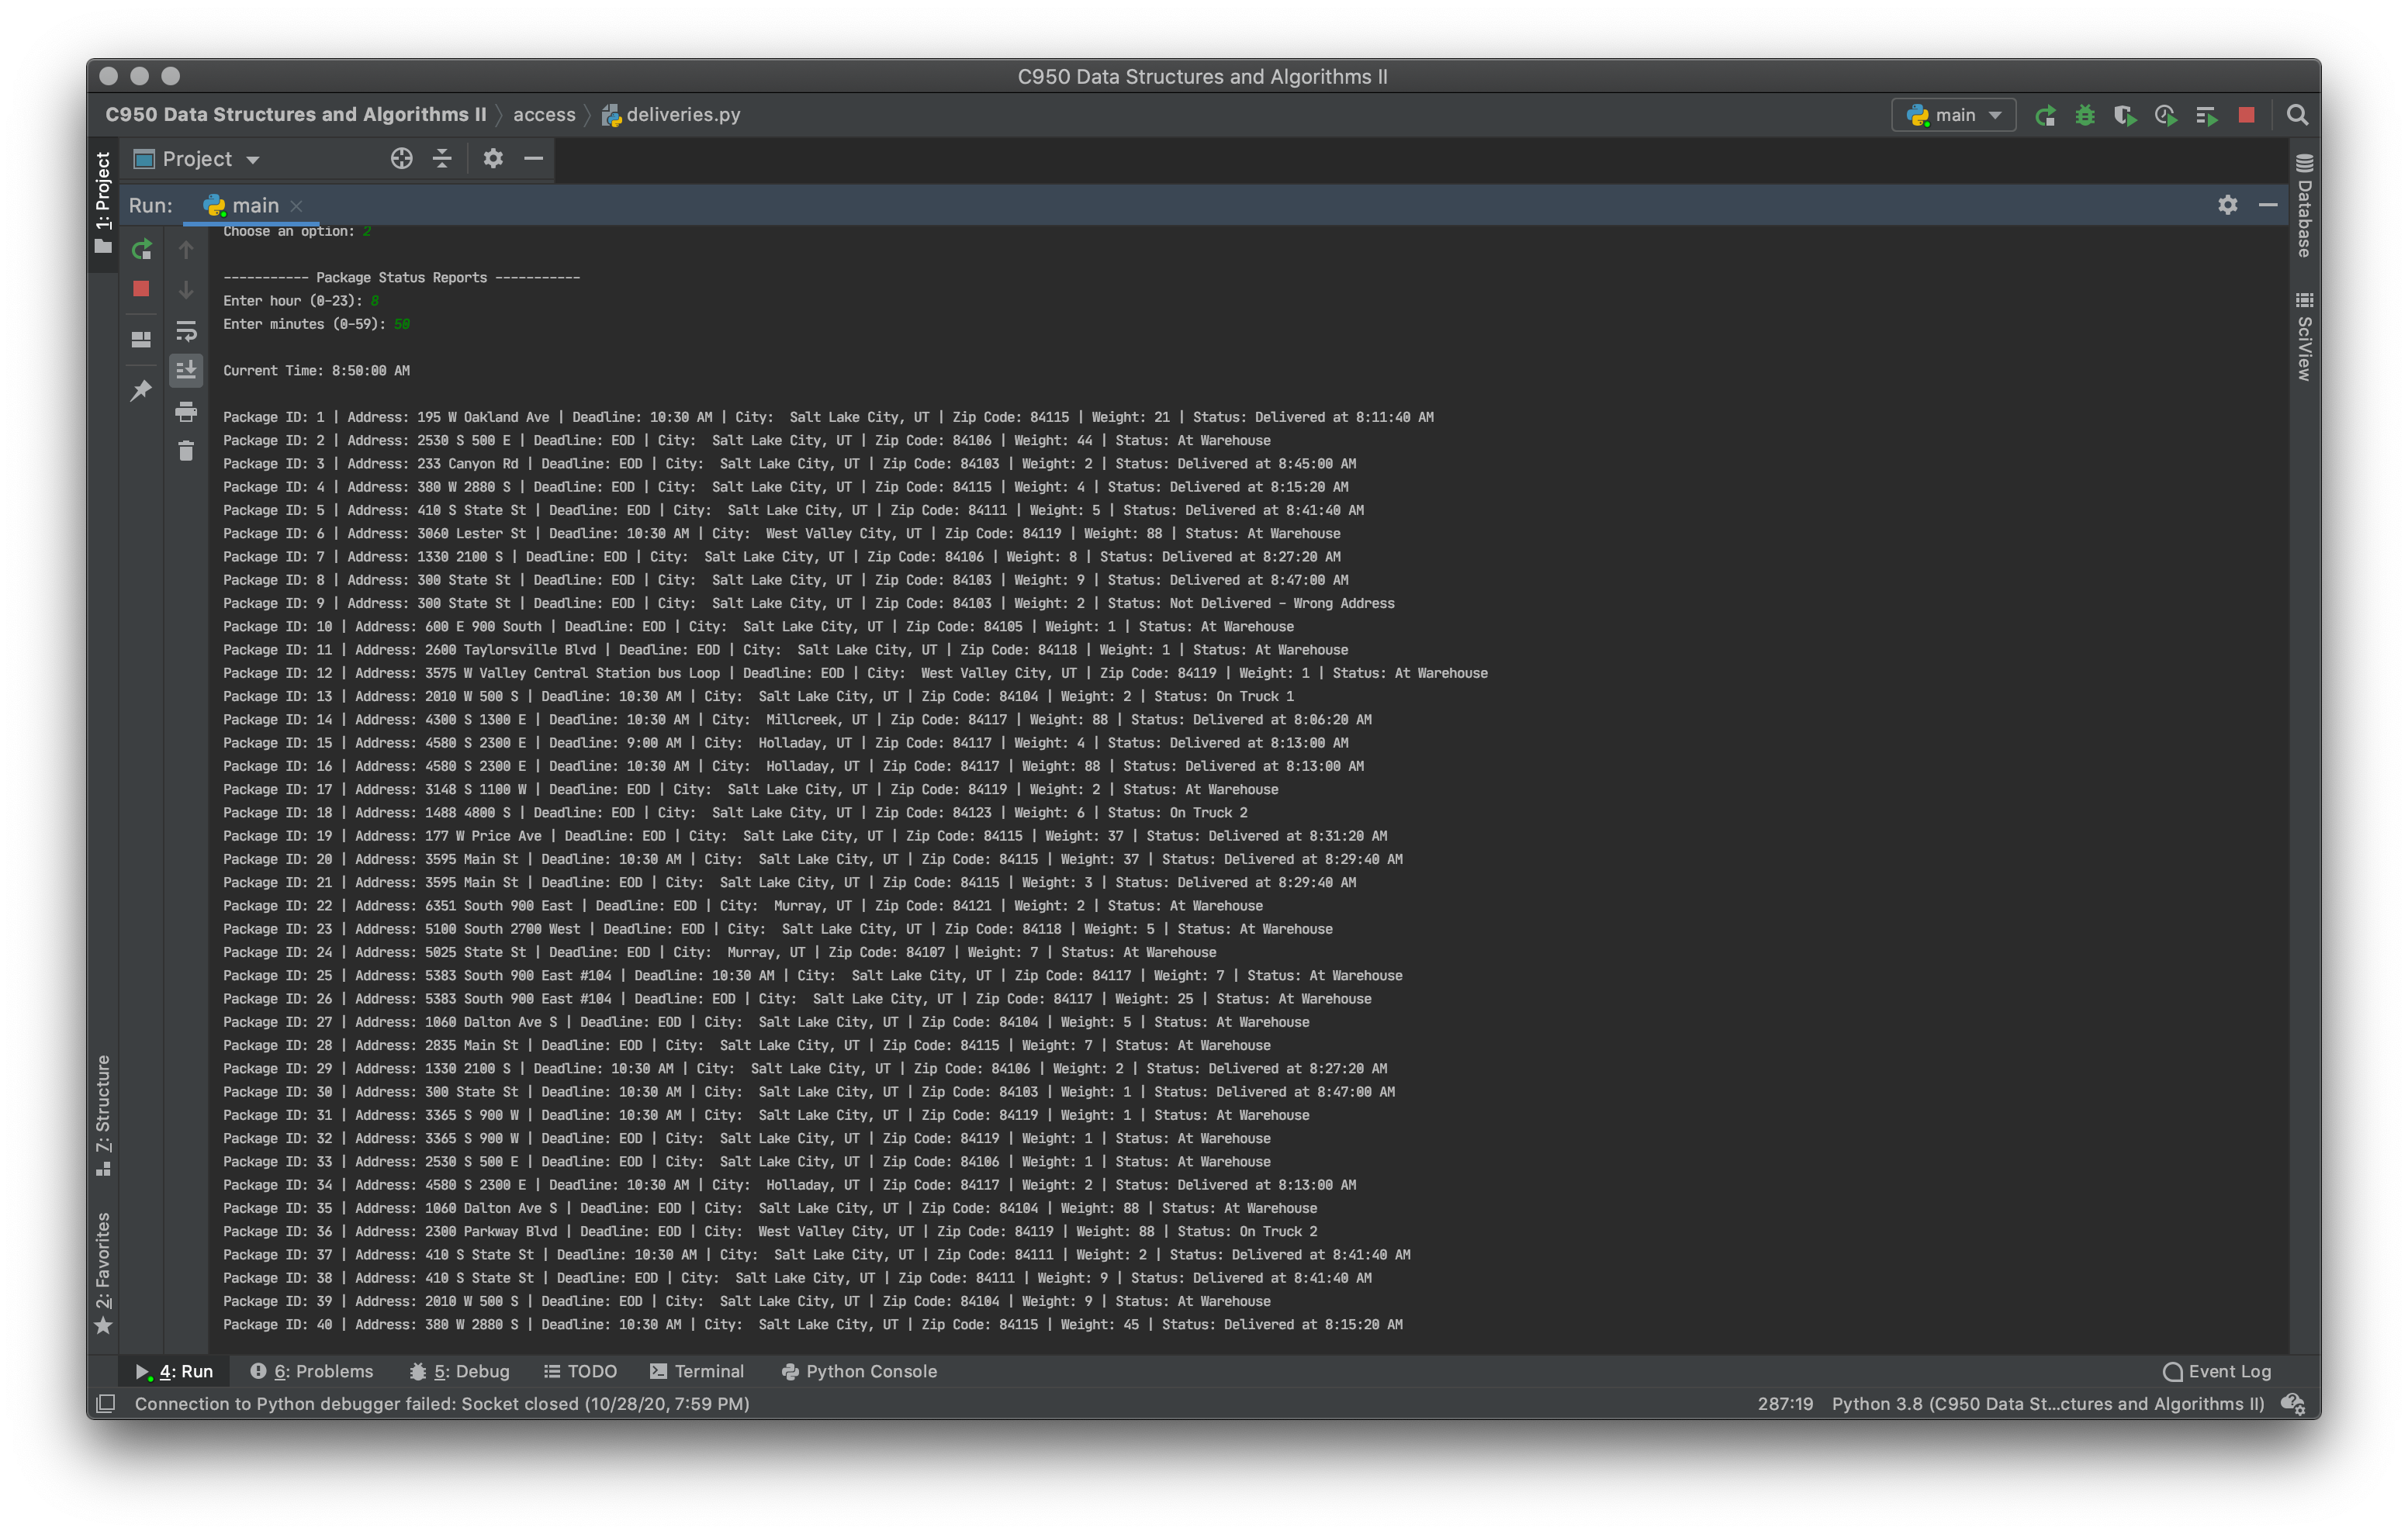Click the Profile main icon in toolbar
The height and width of the screenshot is (1534, 2408).
click(2165, 115)
